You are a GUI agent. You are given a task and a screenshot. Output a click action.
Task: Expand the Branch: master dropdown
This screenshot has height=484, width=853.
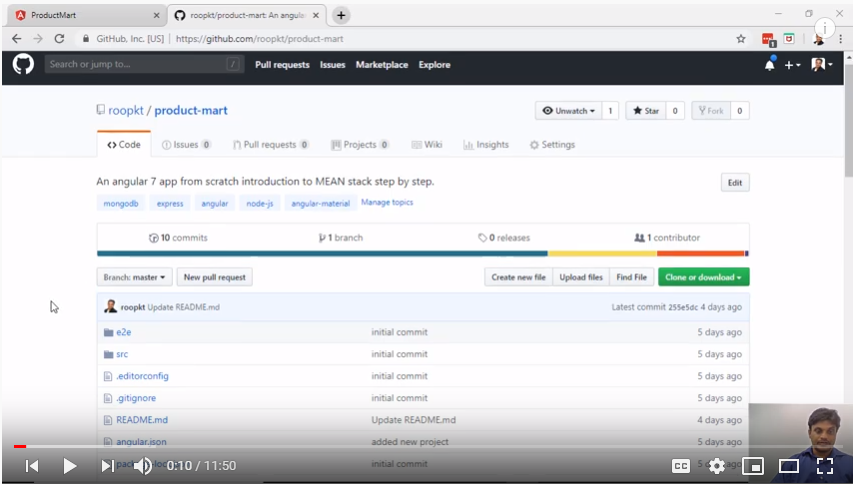(x=135, y=277)
